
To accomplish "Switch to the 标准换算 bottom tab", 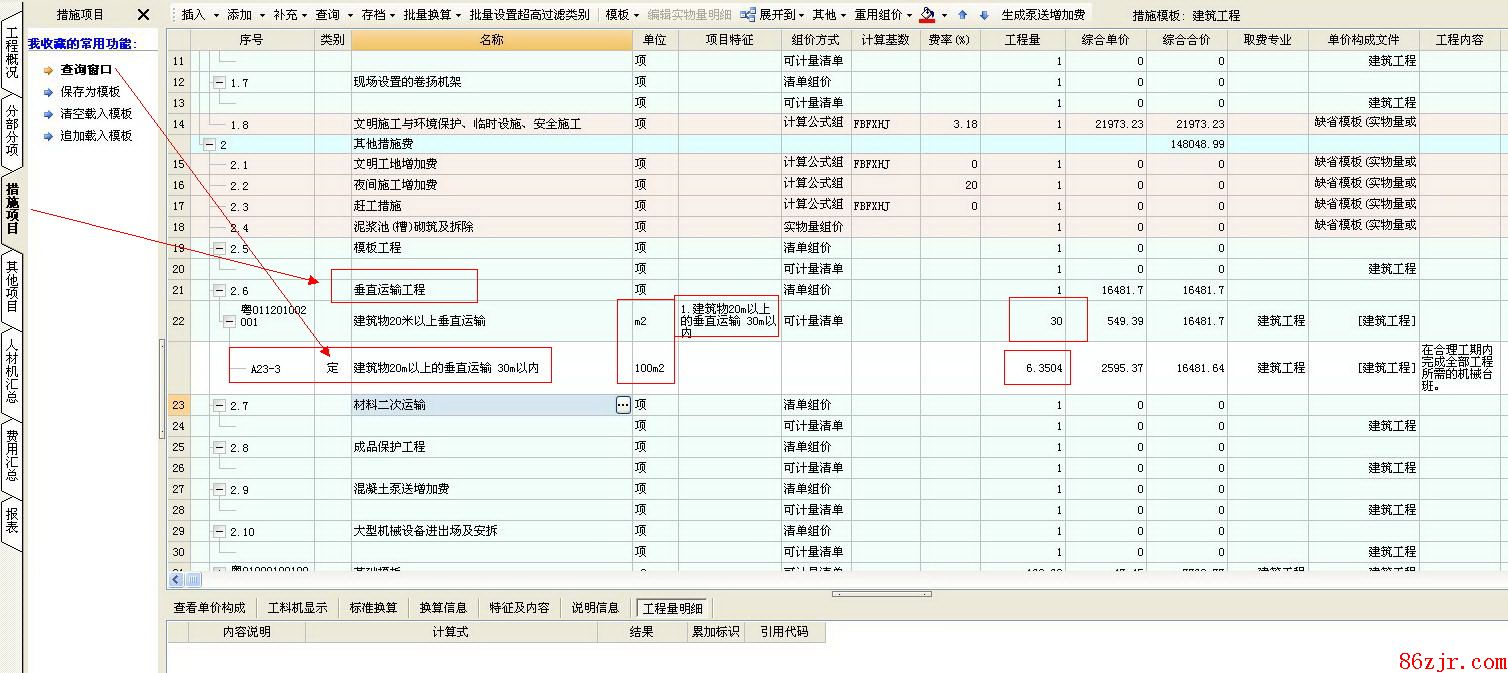I will 373,608.
